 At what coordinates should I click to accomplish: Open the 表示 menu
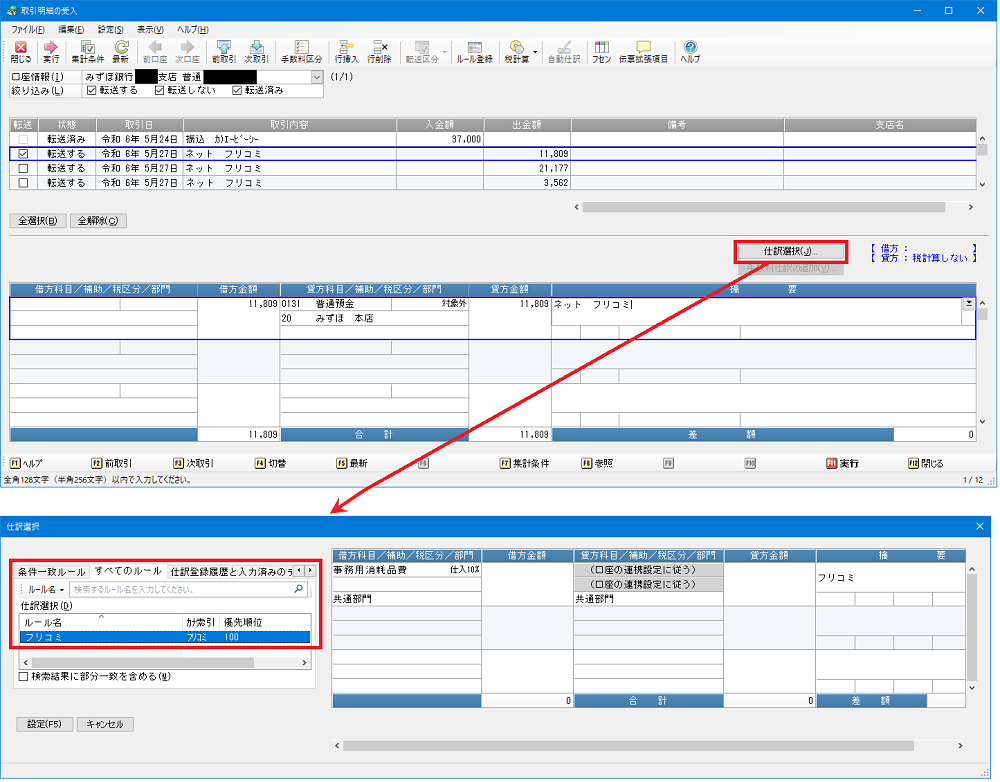coord(151,30)
